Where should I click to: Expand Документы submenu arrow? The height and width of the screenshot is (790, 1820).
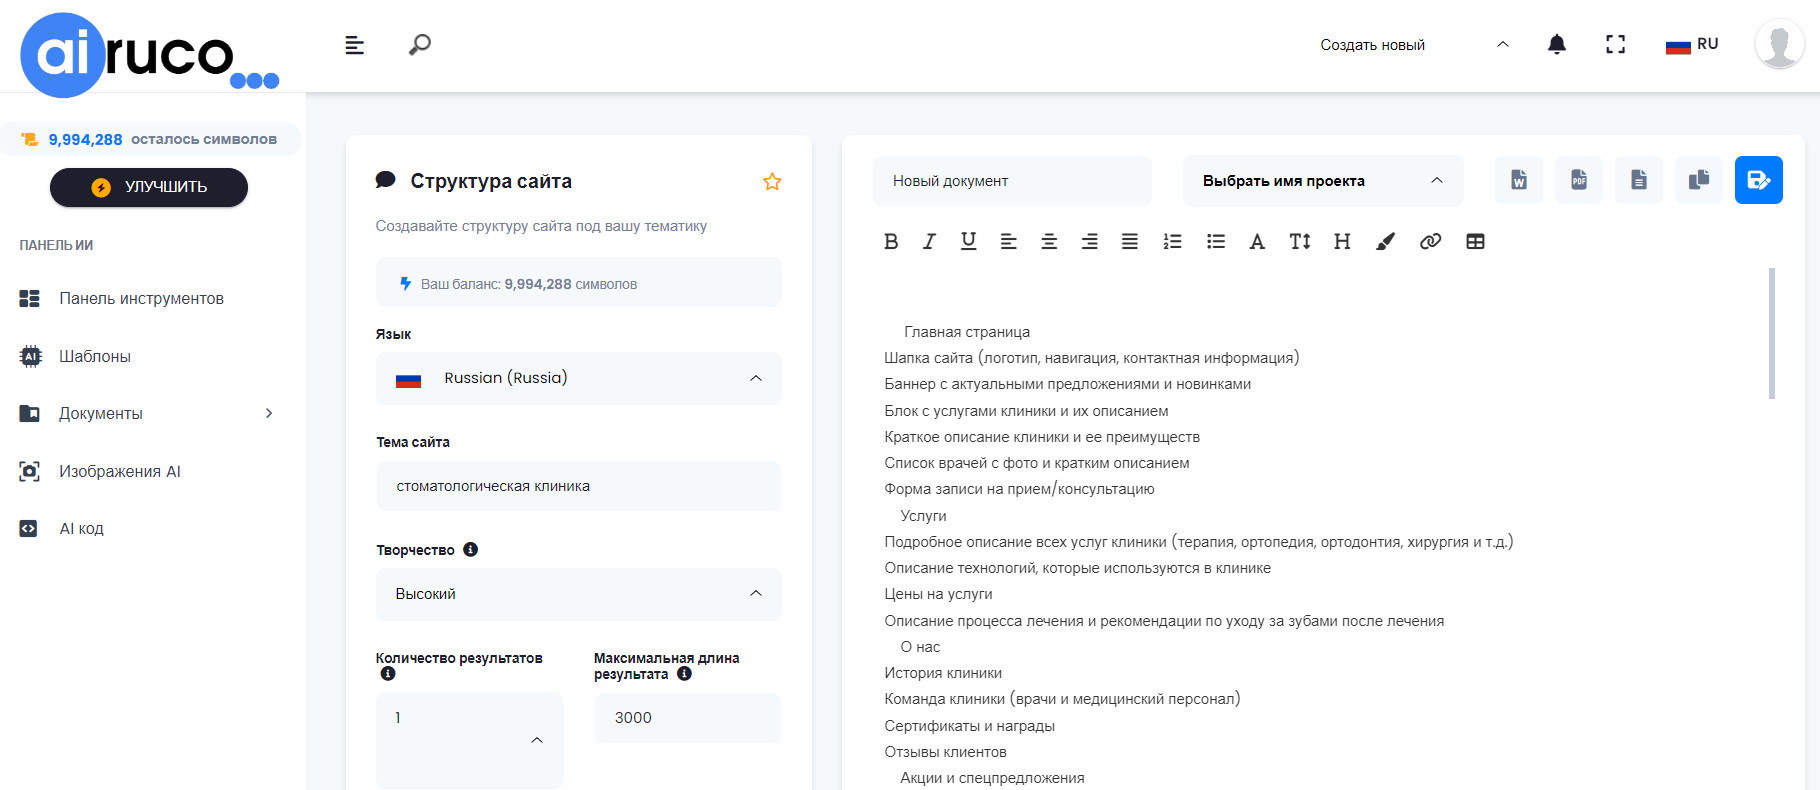[268, 413]
